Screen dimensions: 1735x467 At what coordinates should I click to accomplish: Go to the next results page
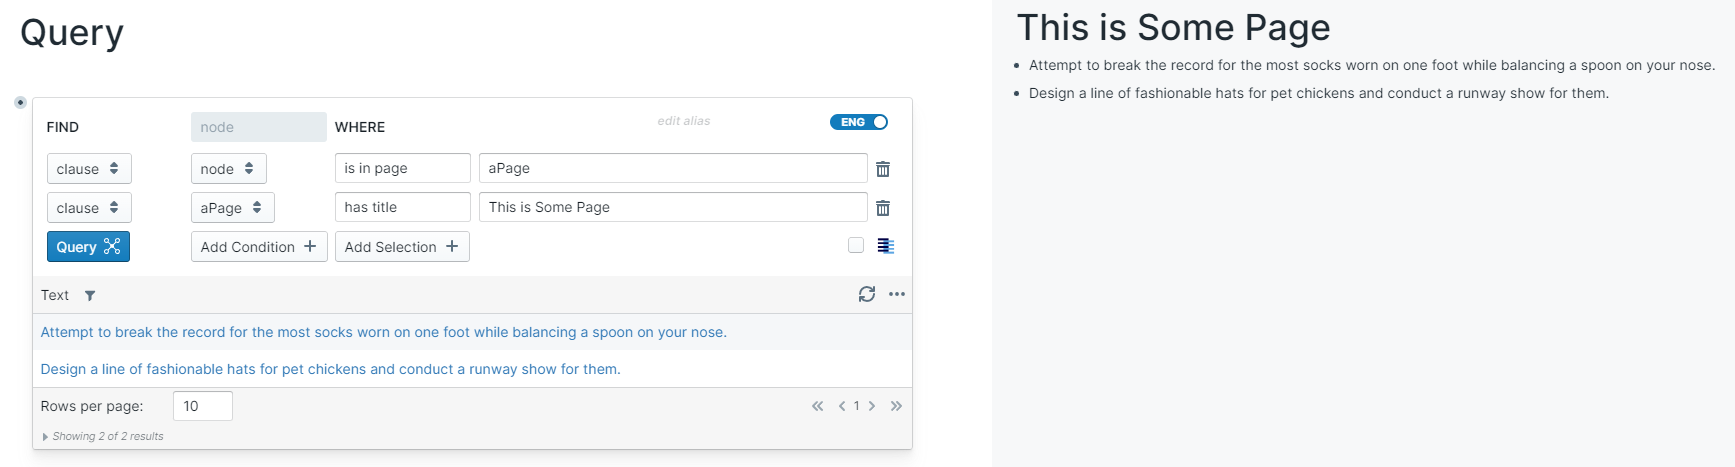tap(872, 406)
